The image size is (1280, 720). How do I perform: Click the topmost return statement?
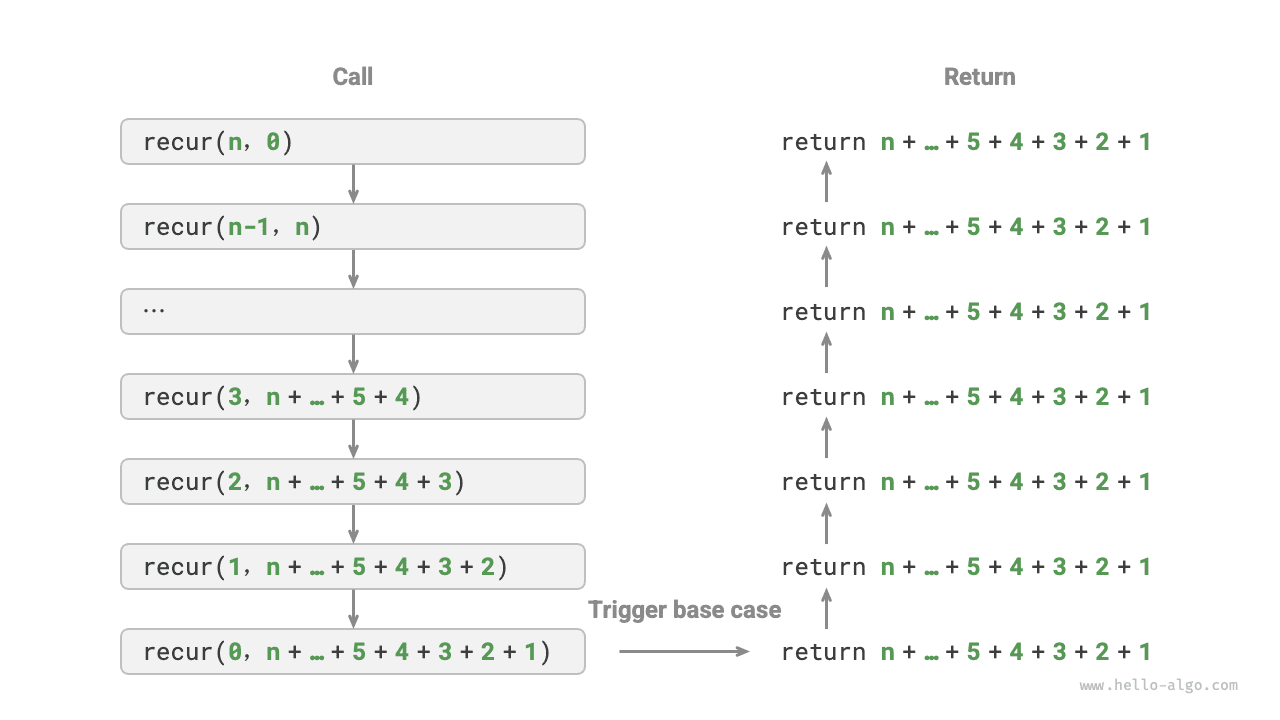point(966,142)
